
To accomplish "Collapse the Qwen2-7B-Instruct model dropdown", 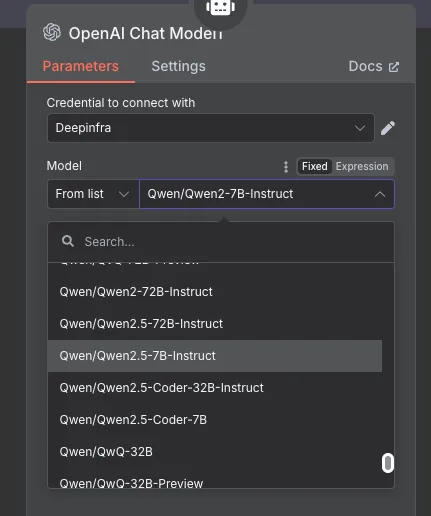I will (x=267, y=194).
